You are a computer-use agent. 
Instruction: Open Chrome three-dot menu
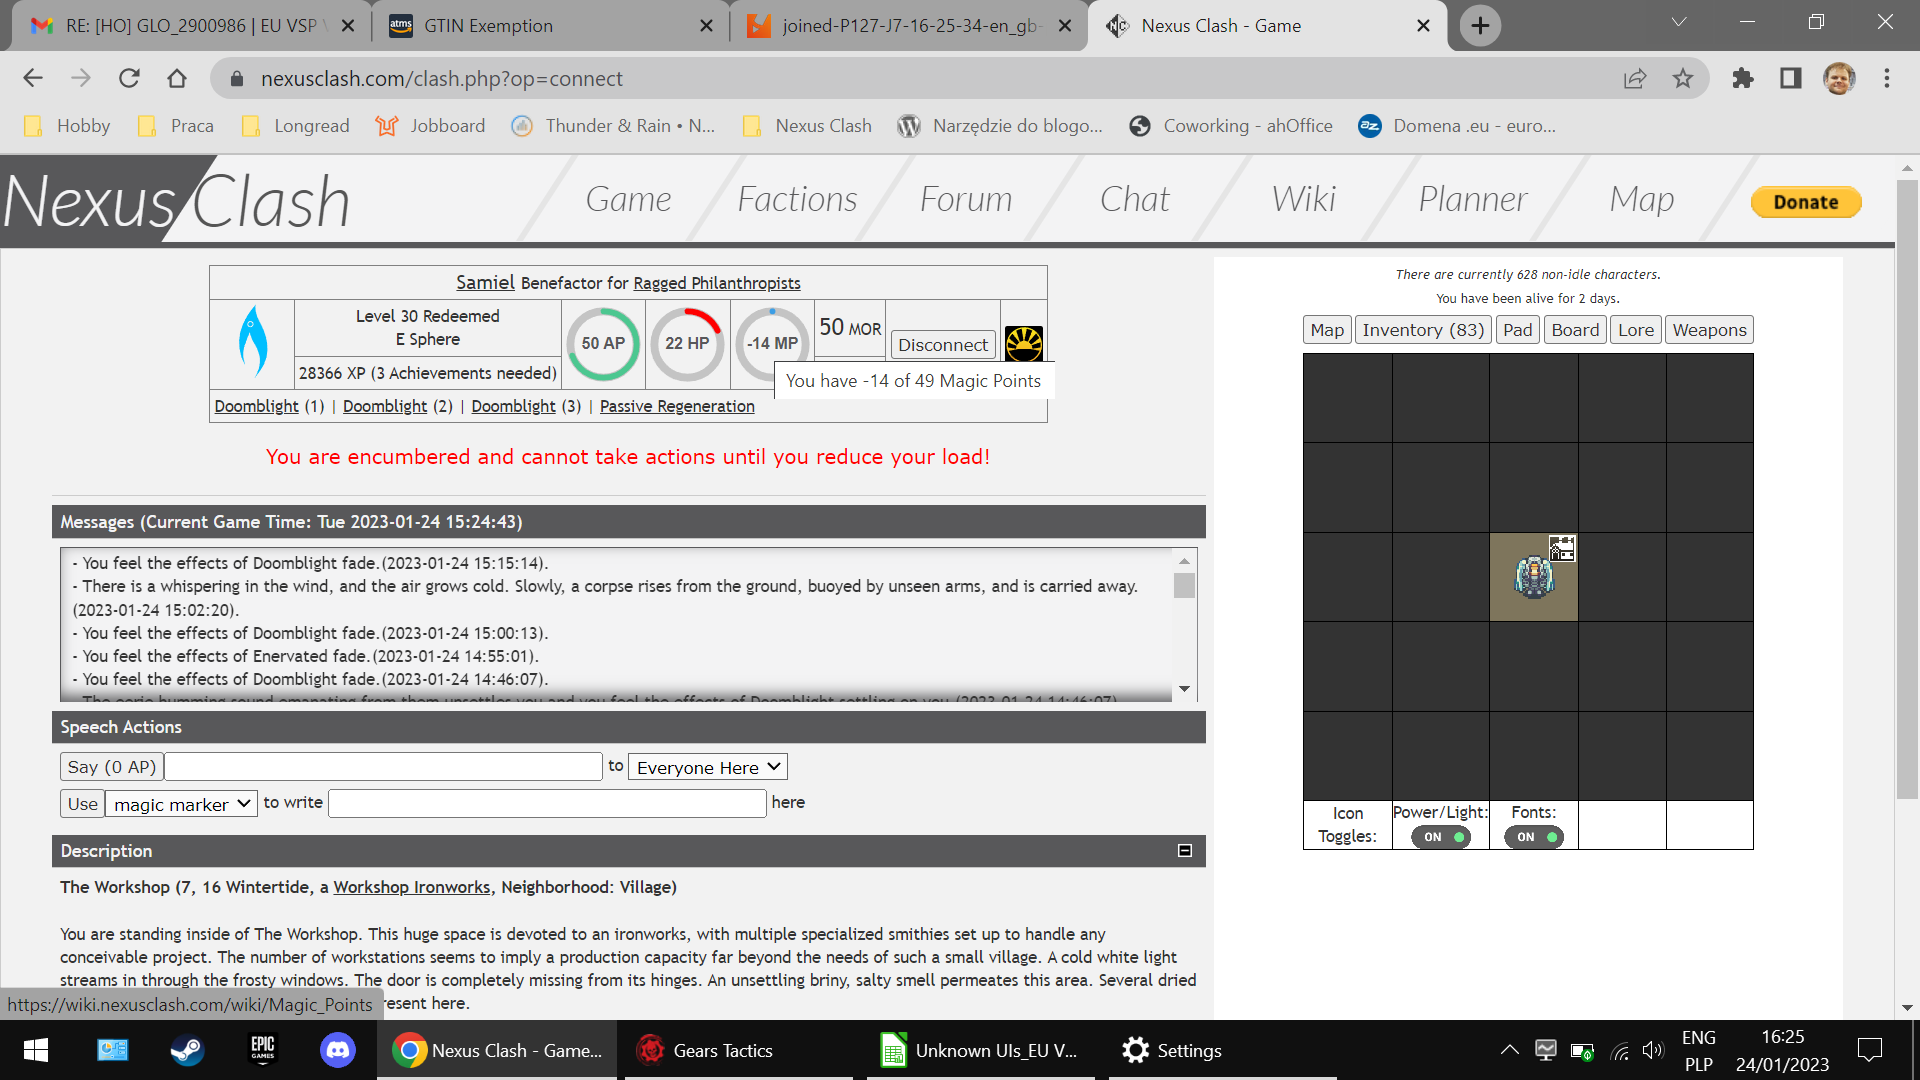[x=1887, y=78]
